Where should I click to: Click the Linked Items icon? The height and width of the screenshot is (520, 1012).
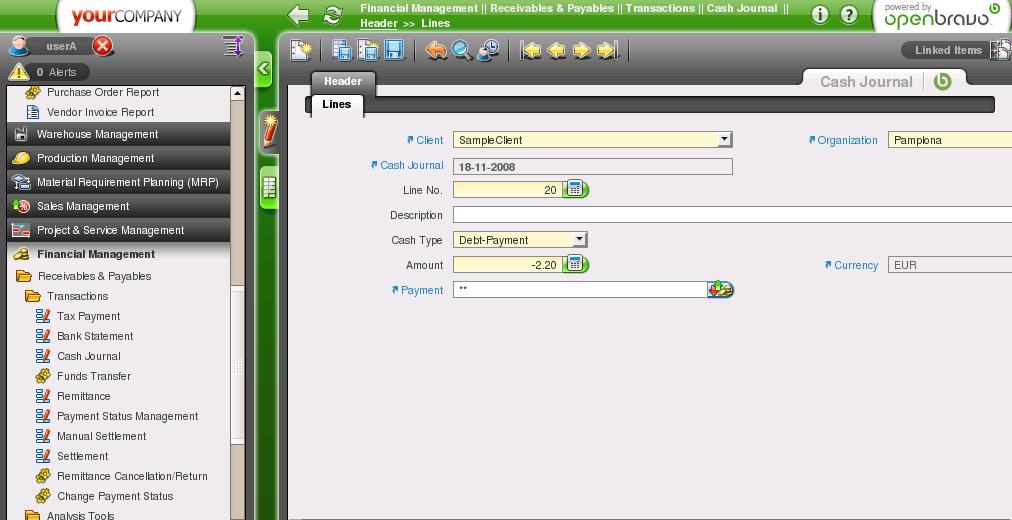[1000, 50]
